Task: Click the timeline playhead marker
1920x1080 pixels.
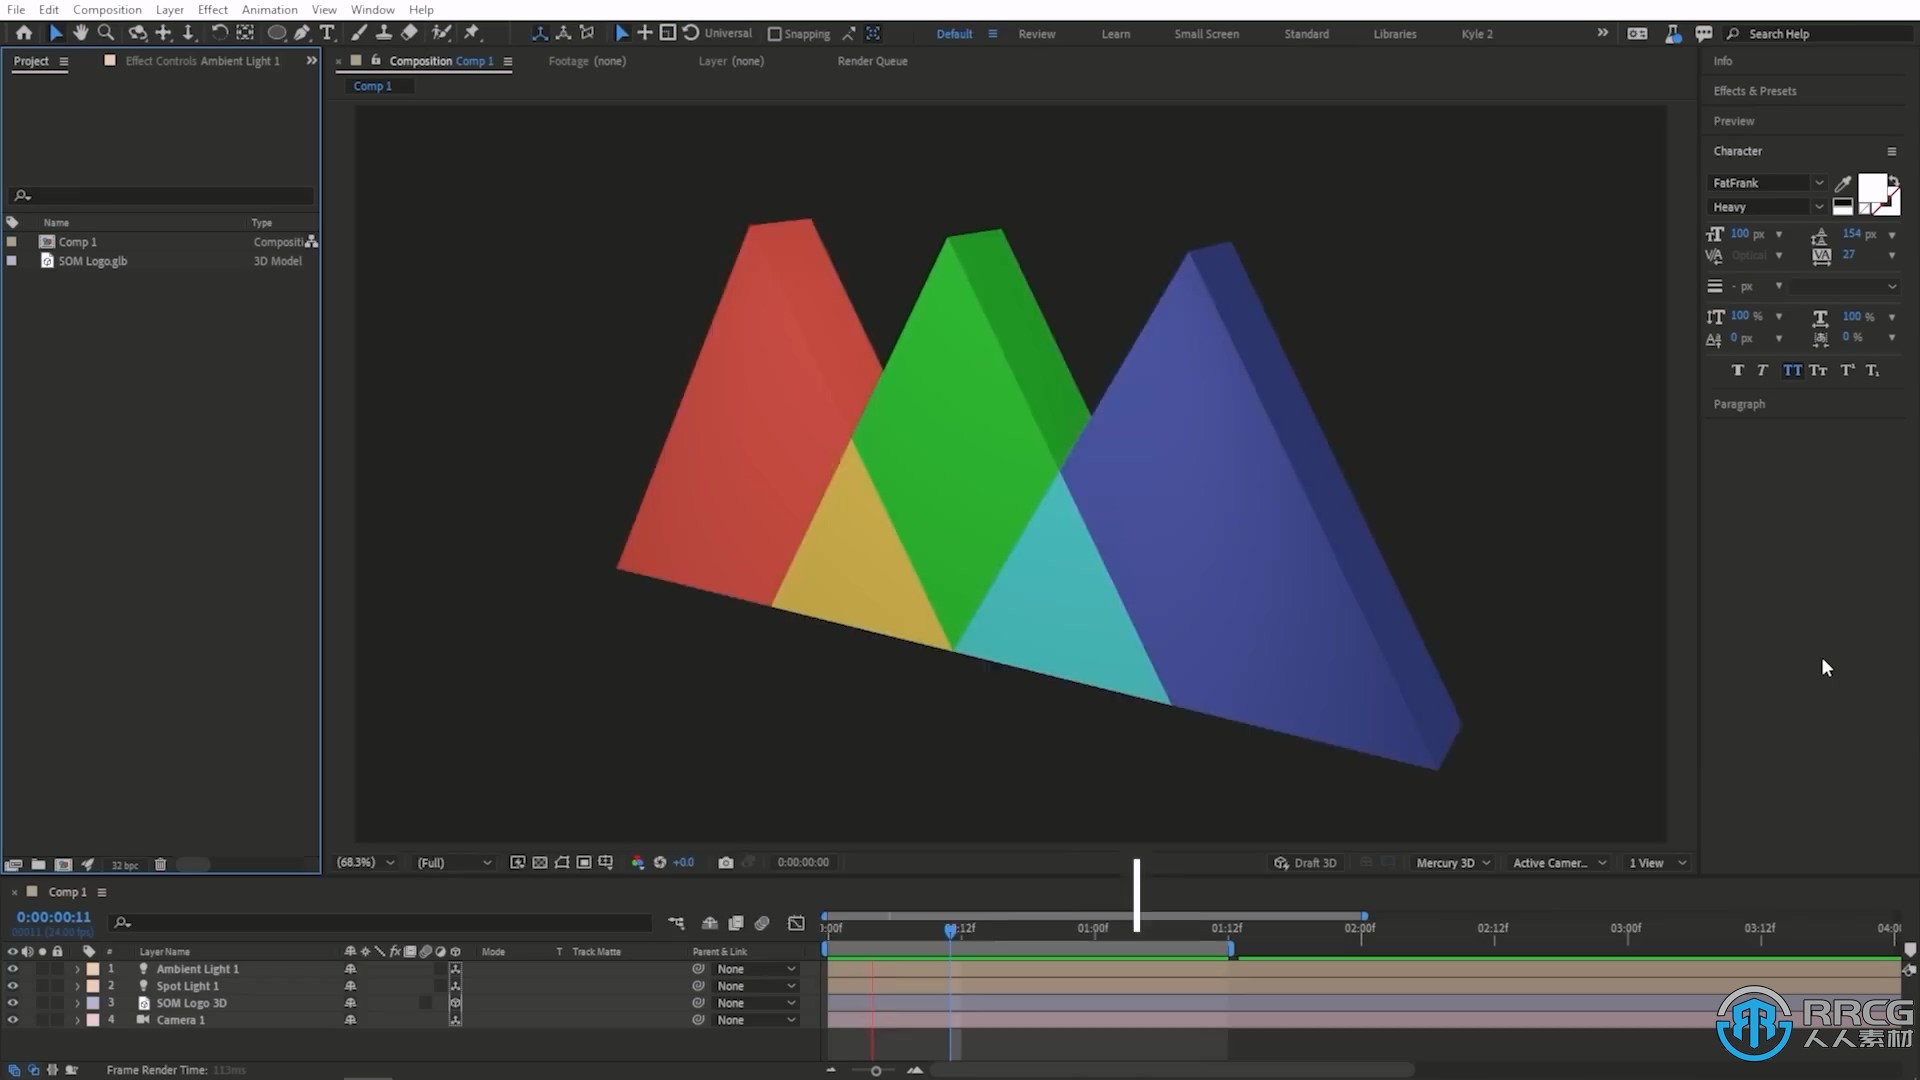Action: tap(949, 927)
